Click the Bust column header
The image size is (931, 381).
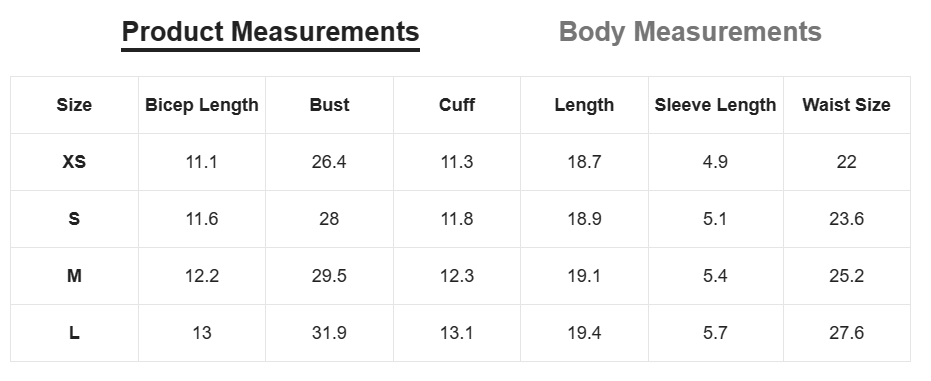pyautogui.click(x=330, y=105)
